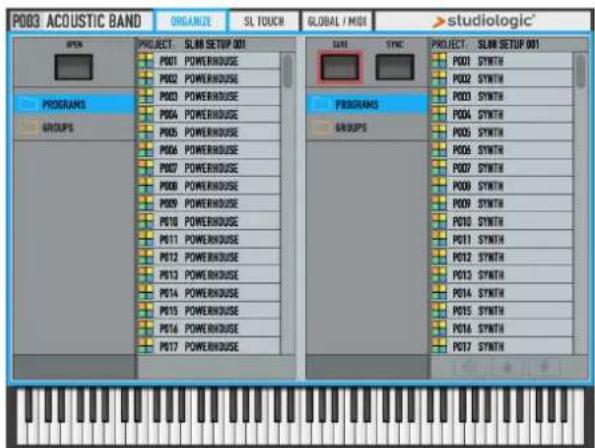This screenshot has height=448, width=595.
Task: Click the P001 POWERHOUSE program icon
Action: coord(146,61)
